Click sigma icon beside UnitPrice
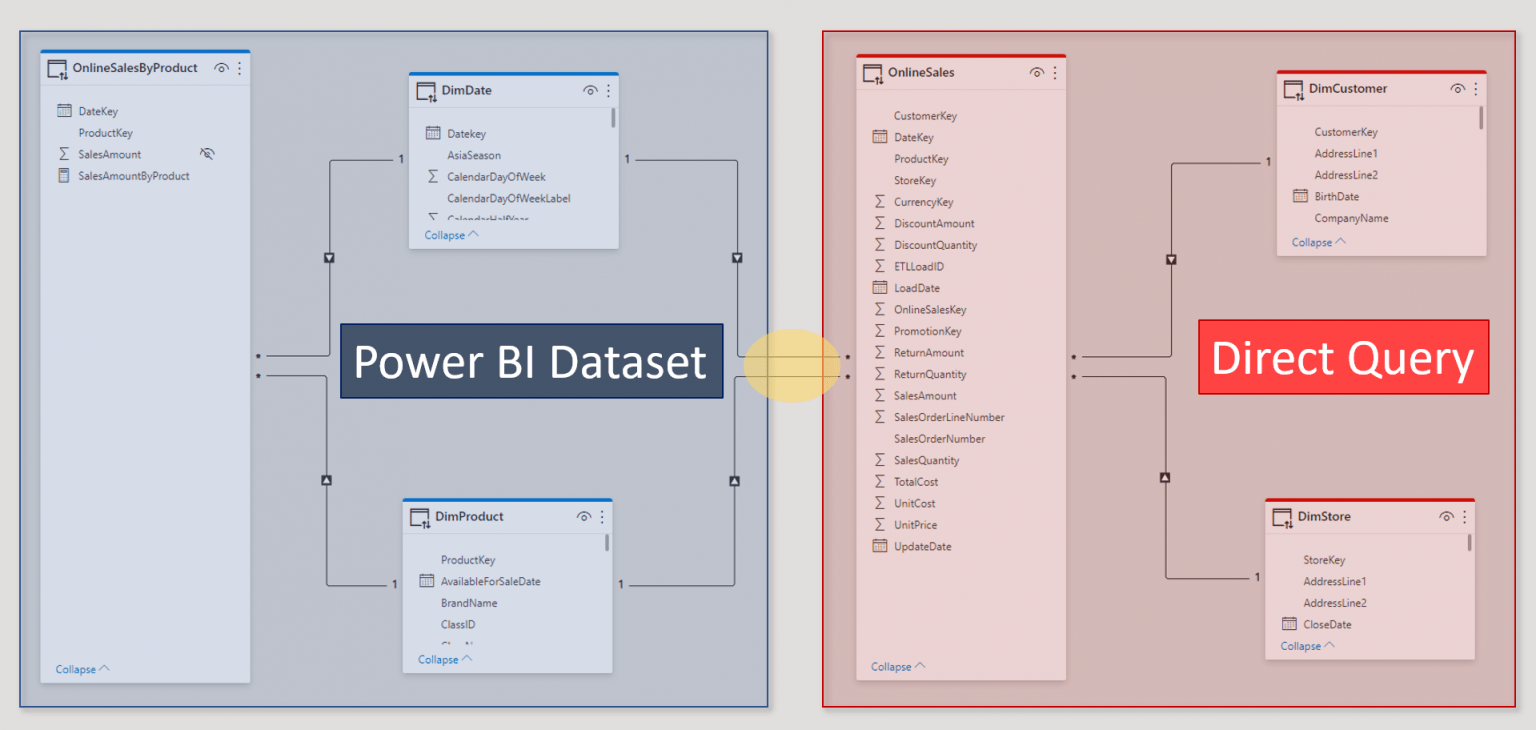The image size is (1536, 730). coord(880,525)
